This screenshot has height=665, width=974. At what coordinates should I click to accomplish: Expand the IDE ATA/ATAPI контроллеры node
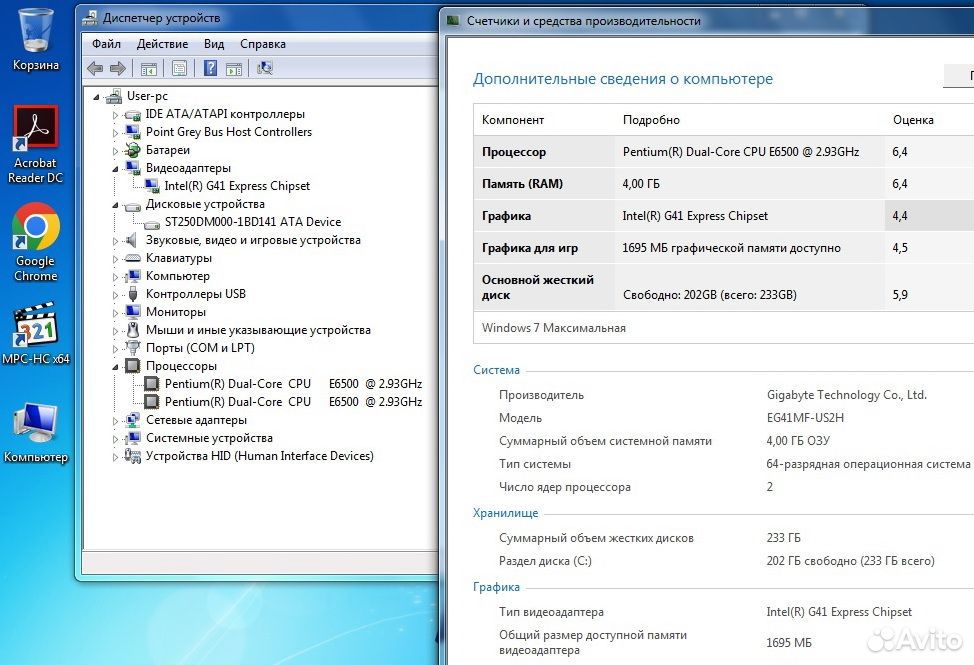pos(115,115)
